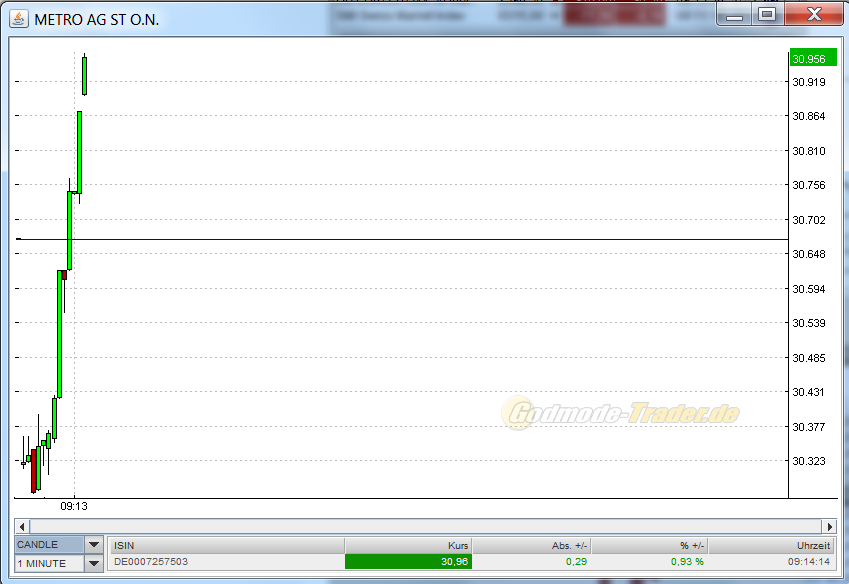Image resolution: width=849 pixels, height=584 pixels.
Task: Click the 30.810 price axis label
Action: tap(809, 151)
